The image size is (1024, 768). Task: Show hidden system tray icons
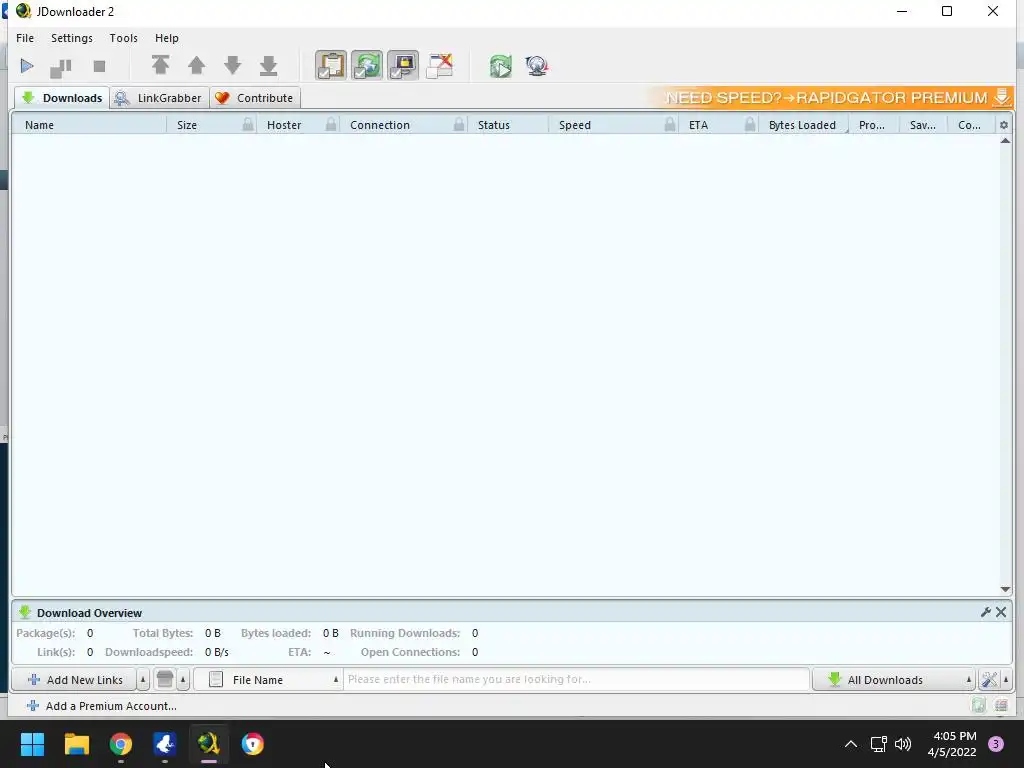point(851,744)
